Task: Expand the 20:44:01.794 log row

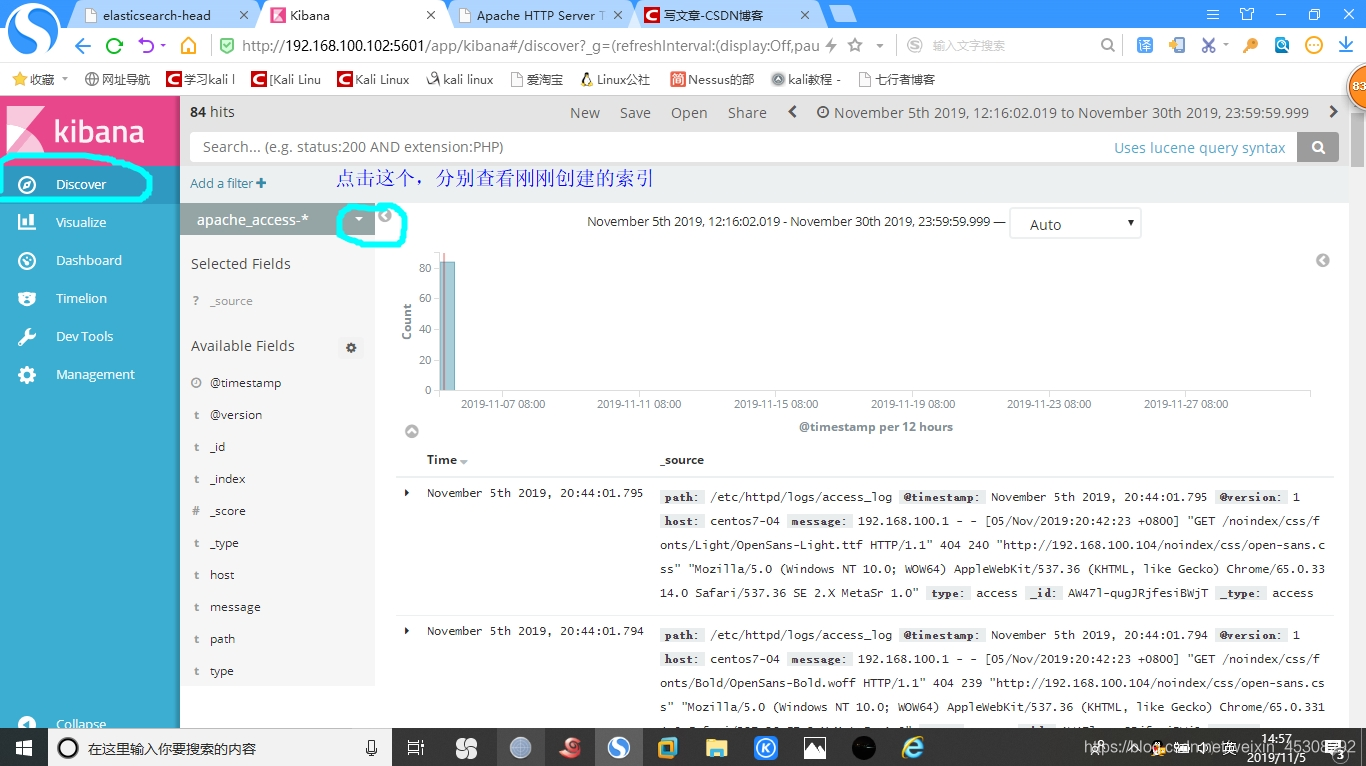Action: pyautogui.click(x=407, y=631)
